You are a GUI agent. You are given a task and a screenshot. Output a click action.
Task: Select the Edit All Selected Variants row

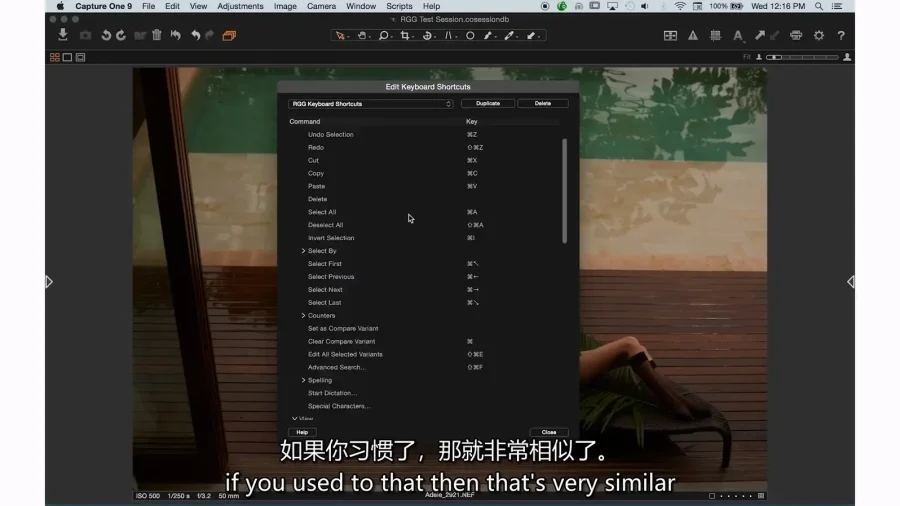tap(425, 354)
